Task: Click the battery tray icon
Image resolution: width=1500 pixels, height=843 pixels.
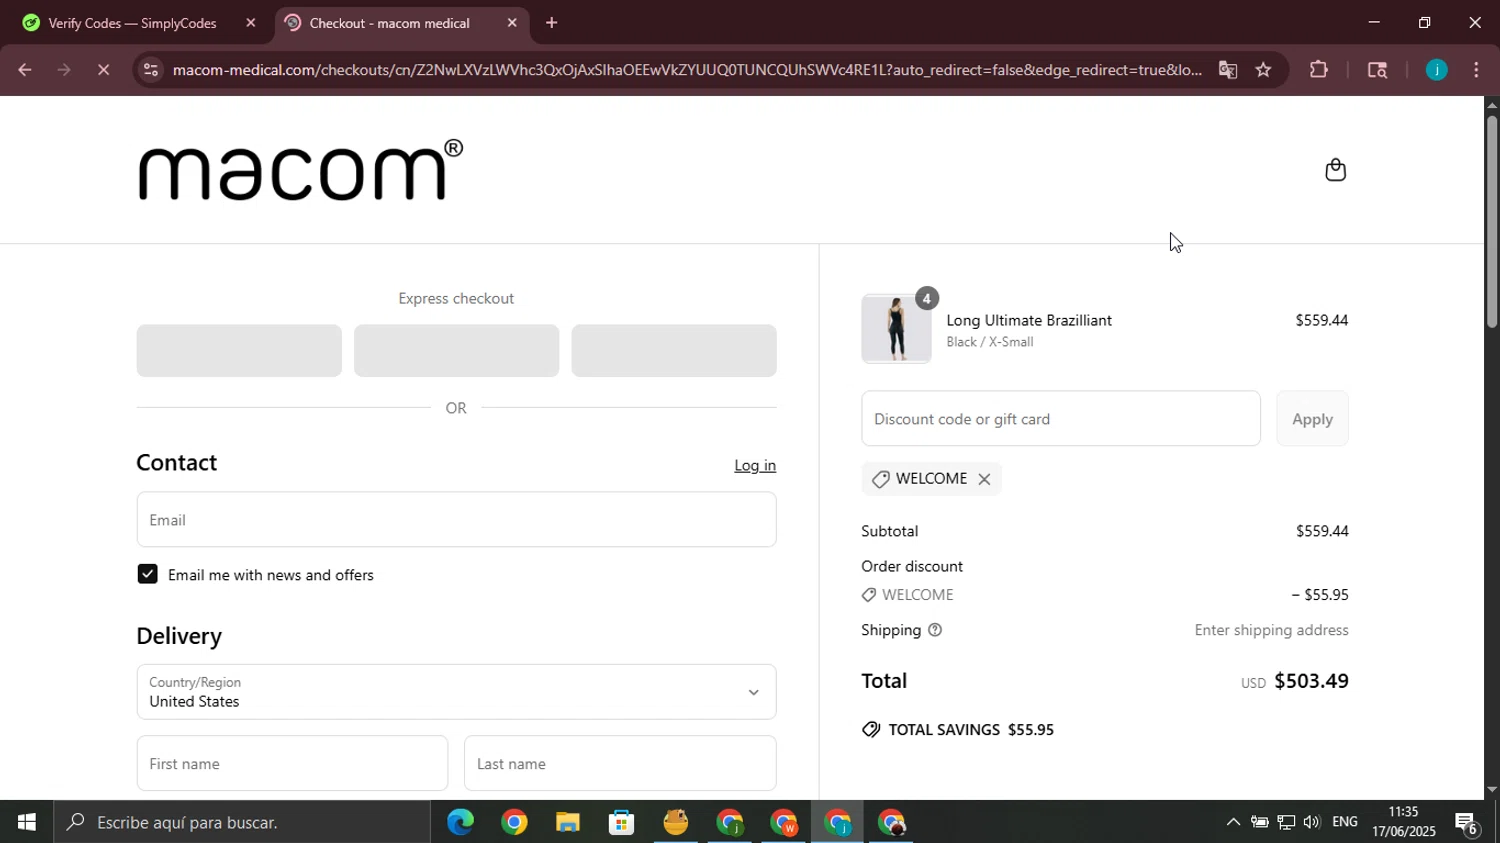Action: click(x=1259, y=822)
